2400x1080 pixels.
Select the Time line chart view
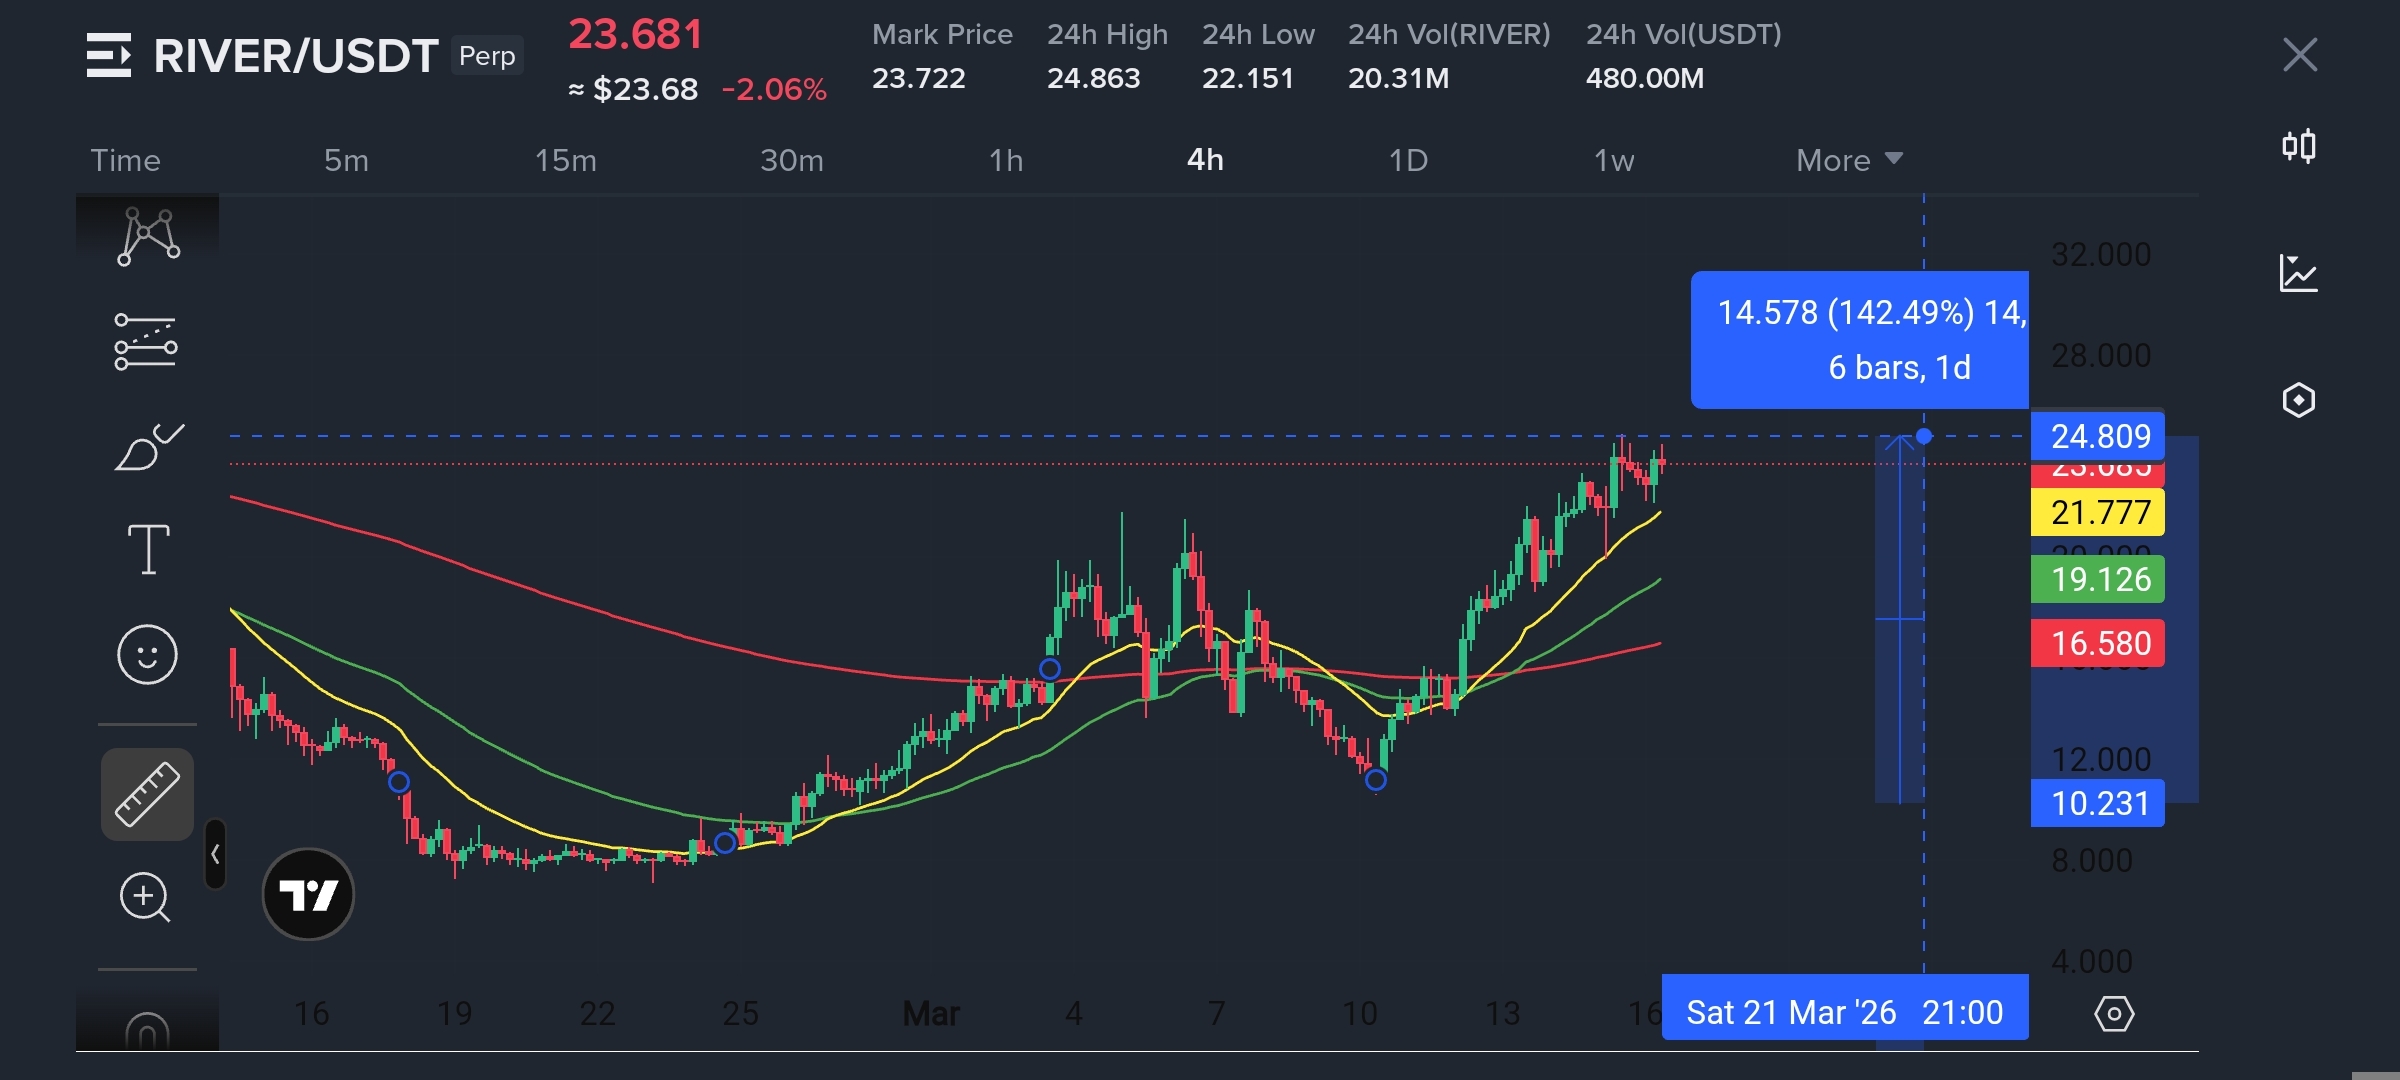[126, 160]
